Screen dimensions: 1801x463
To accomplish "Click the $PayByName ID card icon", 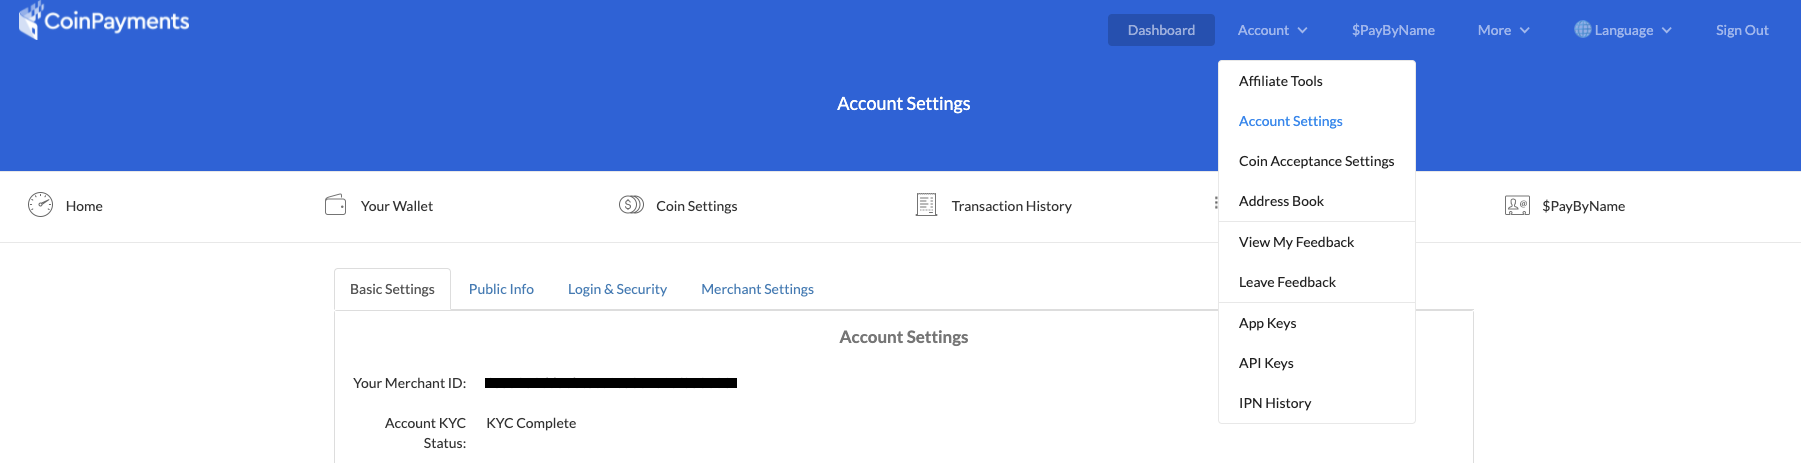I will coord(1517,205).
